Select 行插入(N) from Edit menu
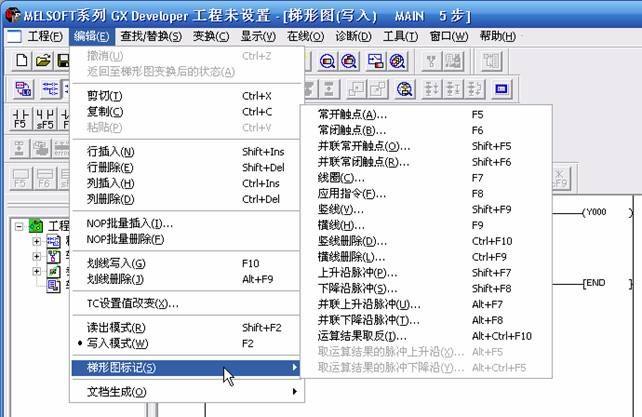The height and width of the screenshot is (417, 642). (x=112, y=151)
